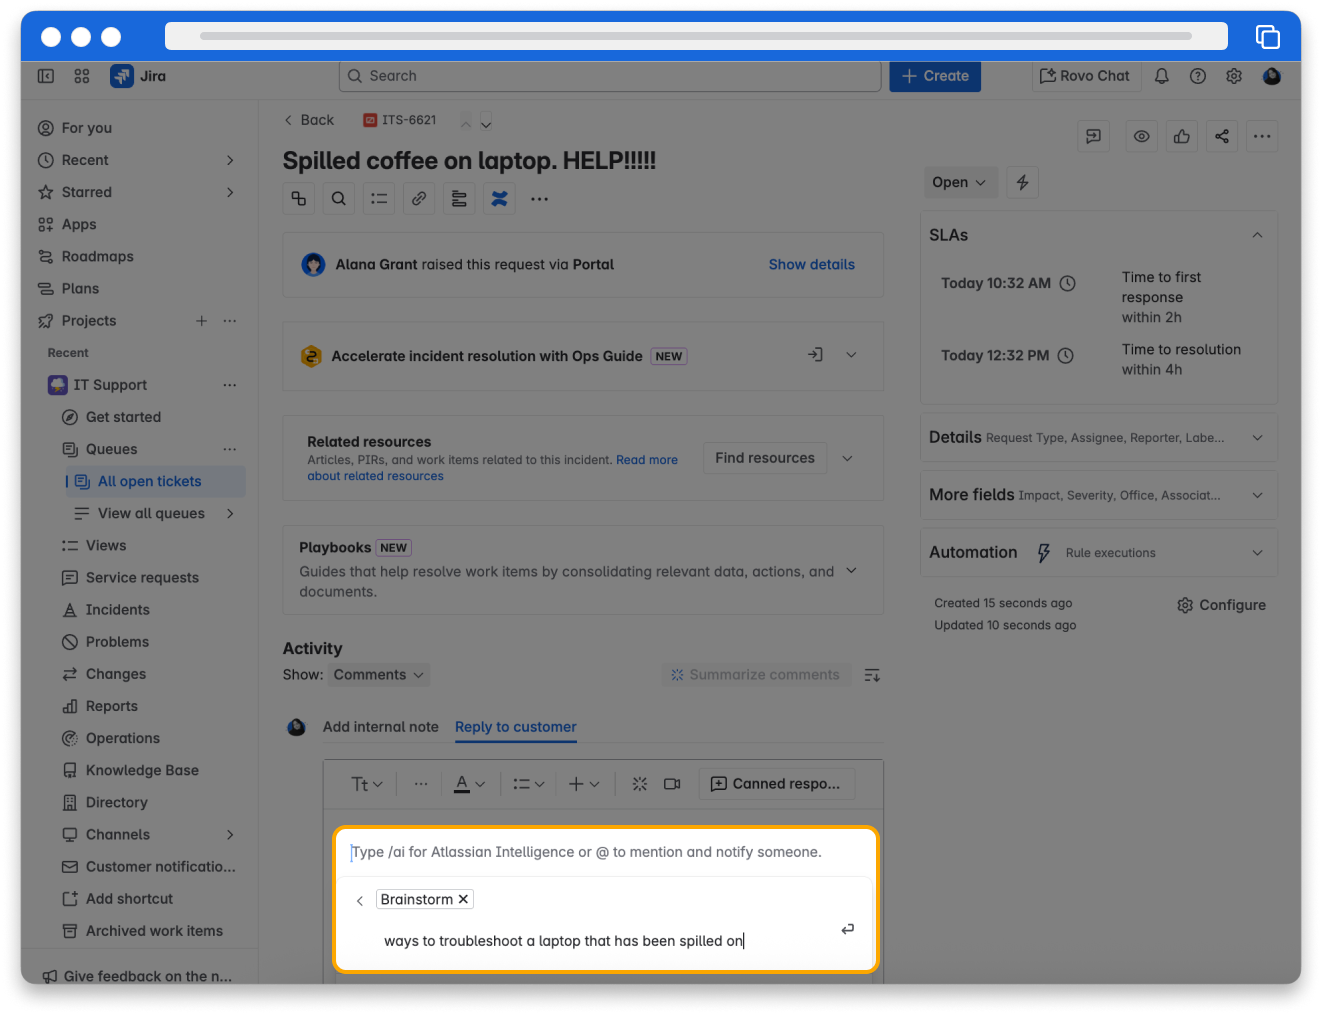Open the help question mark icon
The height and width of the screenshot is (1015, 1322).
[1198, 76]
